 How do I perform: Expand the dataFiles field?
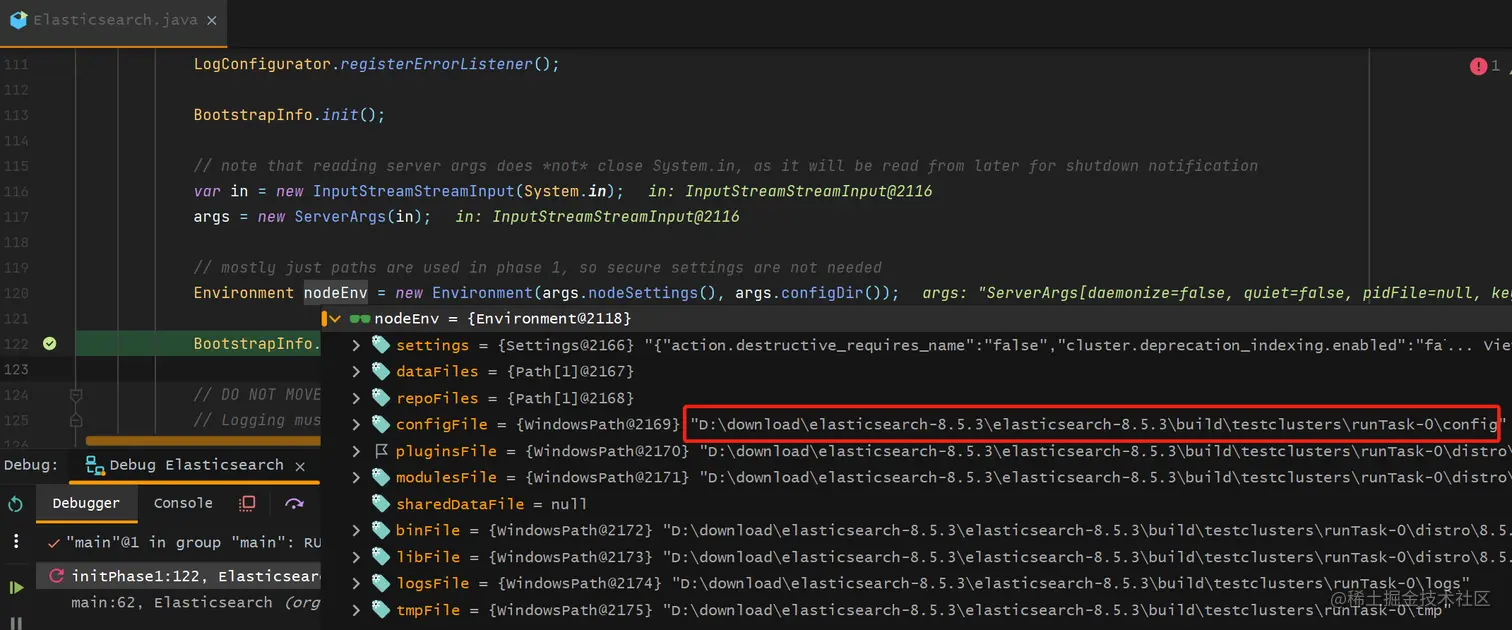click(x=356, y=371)
